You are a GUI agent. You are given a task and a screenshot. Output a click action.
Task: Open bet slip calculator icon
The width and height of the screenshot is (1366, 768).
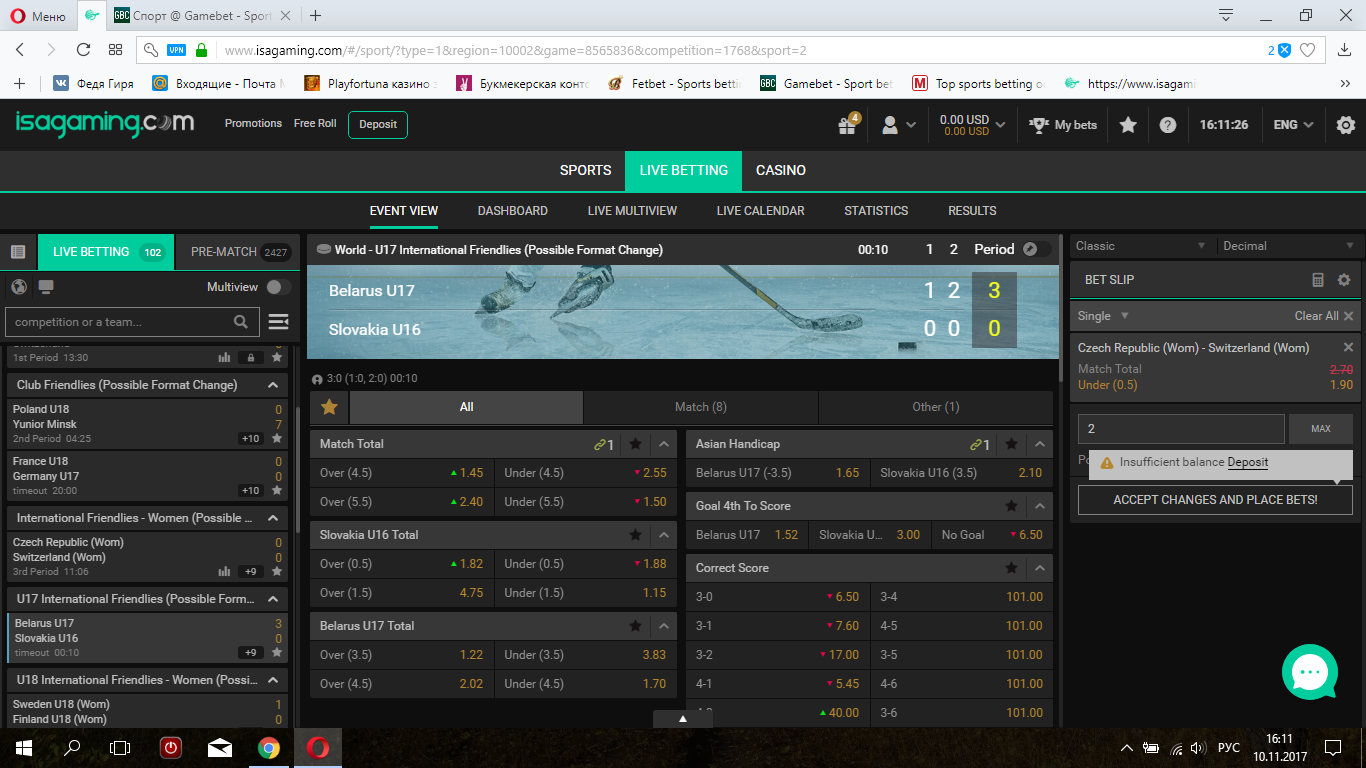(1318, 280)
